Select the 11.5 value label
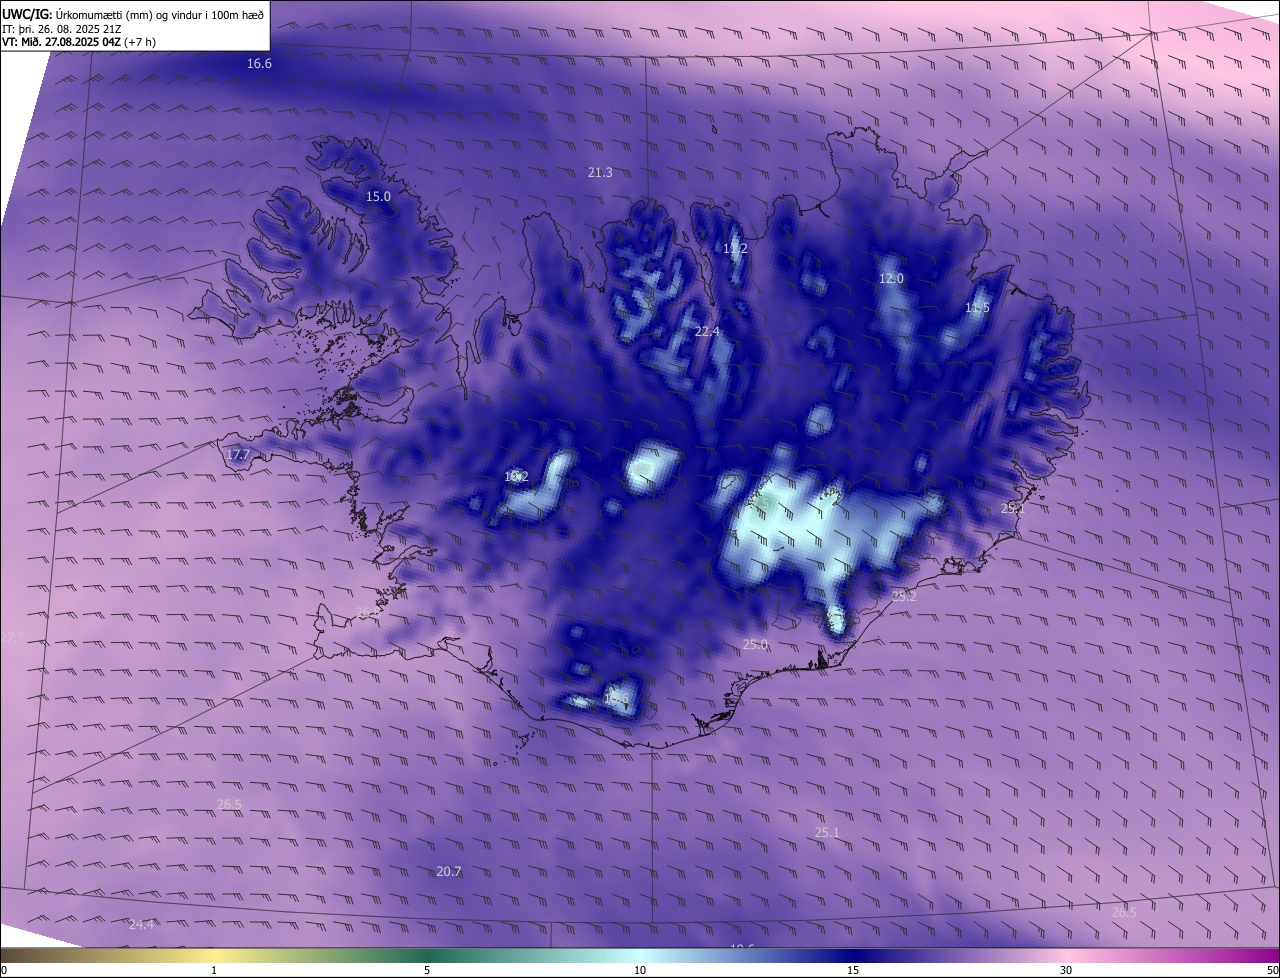Viewport: 1280px width, 978px height. [977, 308]
